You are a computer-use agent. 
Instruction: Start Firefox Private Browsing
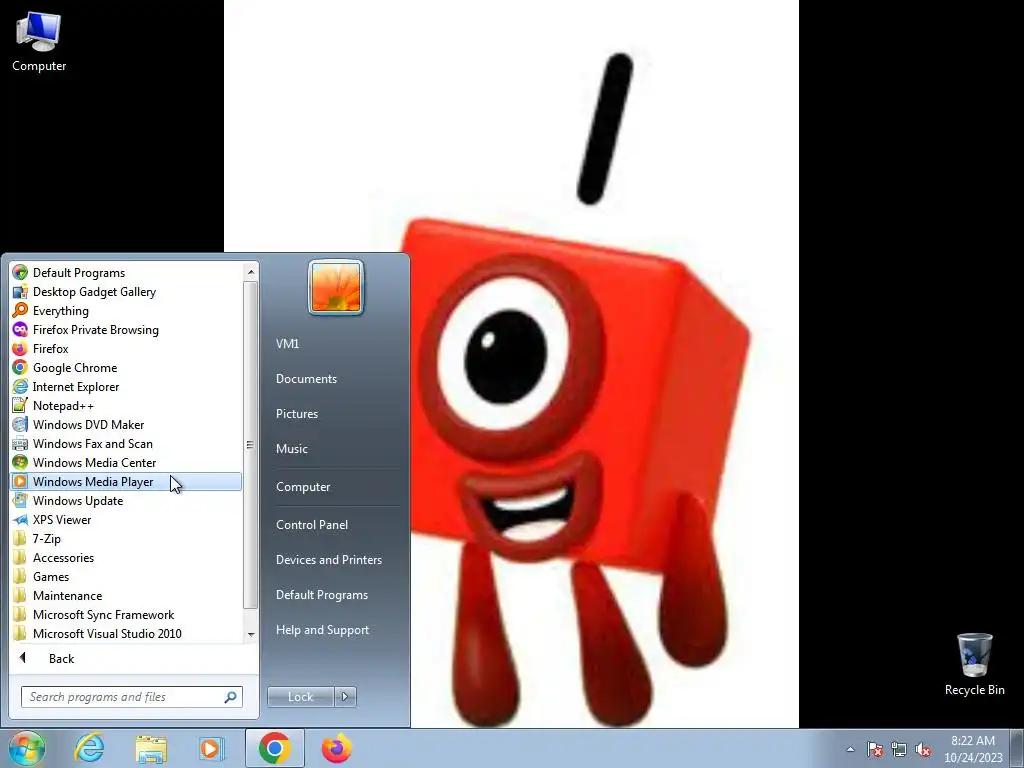point(126,330)
